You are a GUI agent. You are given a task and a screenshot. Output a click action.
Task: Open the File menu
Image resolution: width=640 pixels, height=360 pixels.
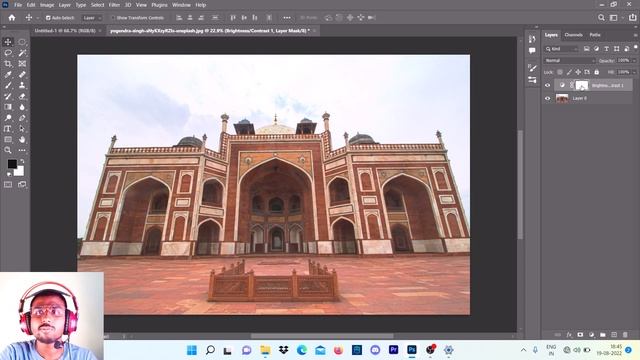tap(18, 5)
